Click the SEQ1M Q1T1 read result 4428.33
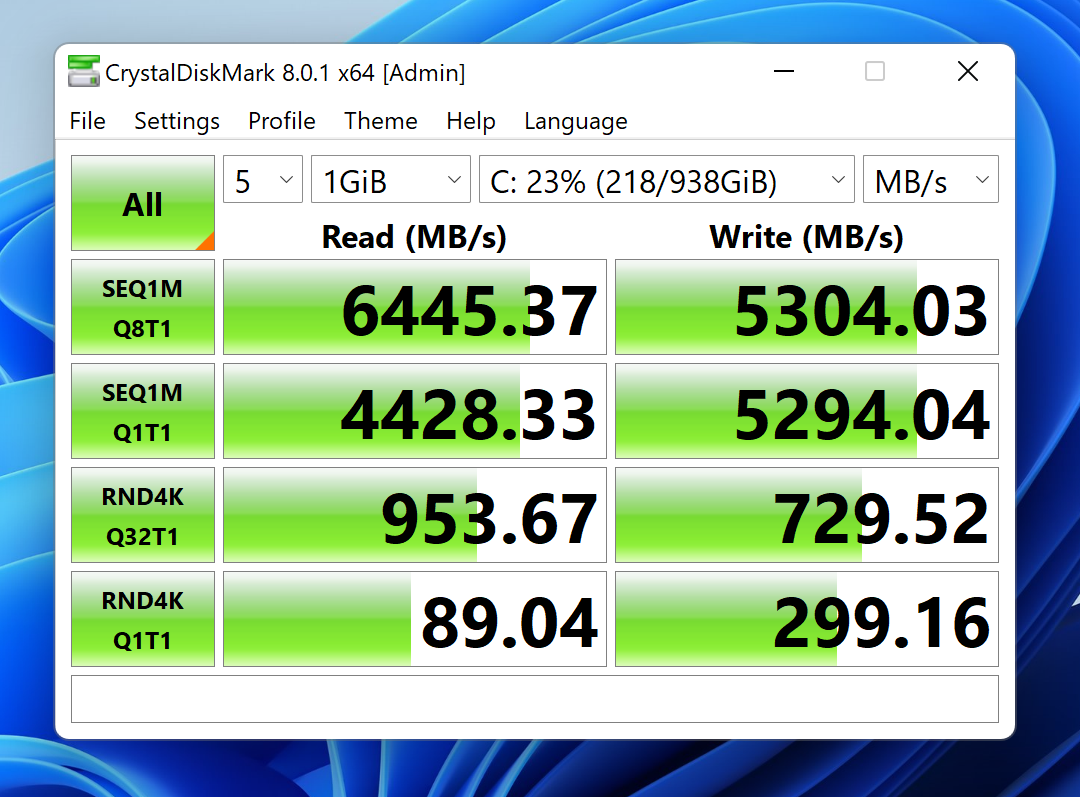This screenshot has height=797, width=1080. (x=415, y=411)
